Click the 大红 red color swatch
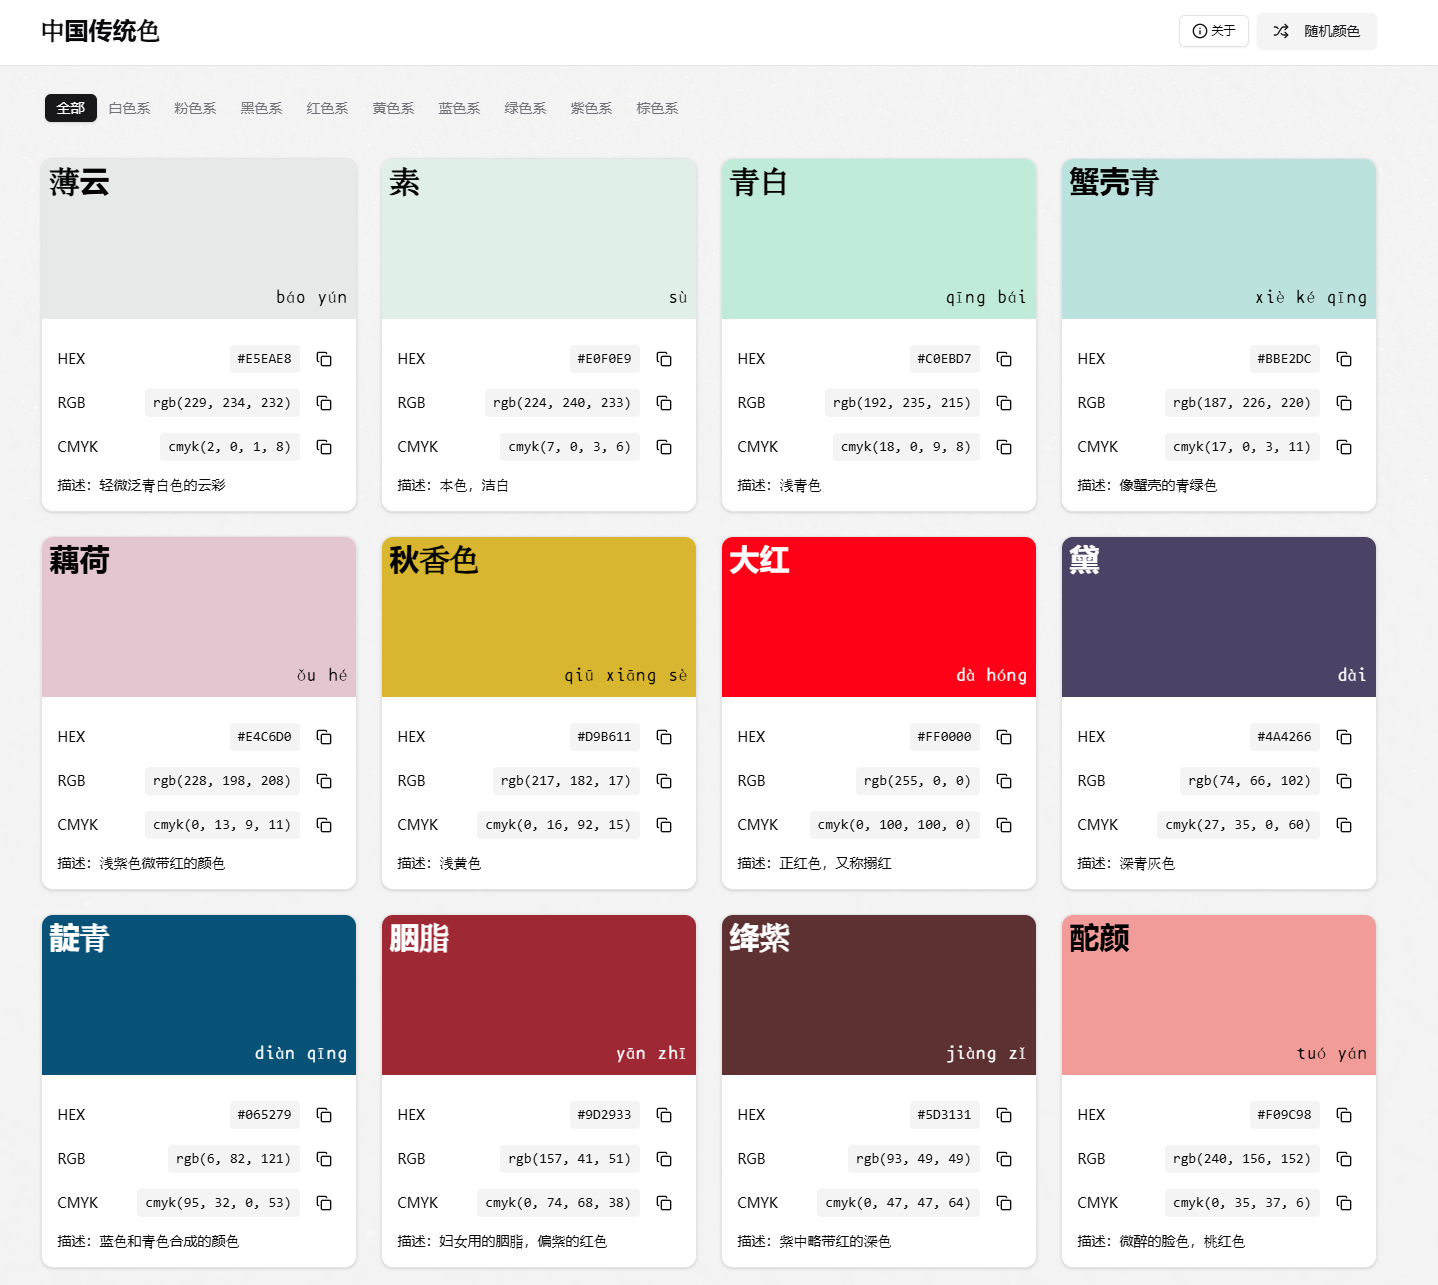1438x1285 pixels. [879, 617]
